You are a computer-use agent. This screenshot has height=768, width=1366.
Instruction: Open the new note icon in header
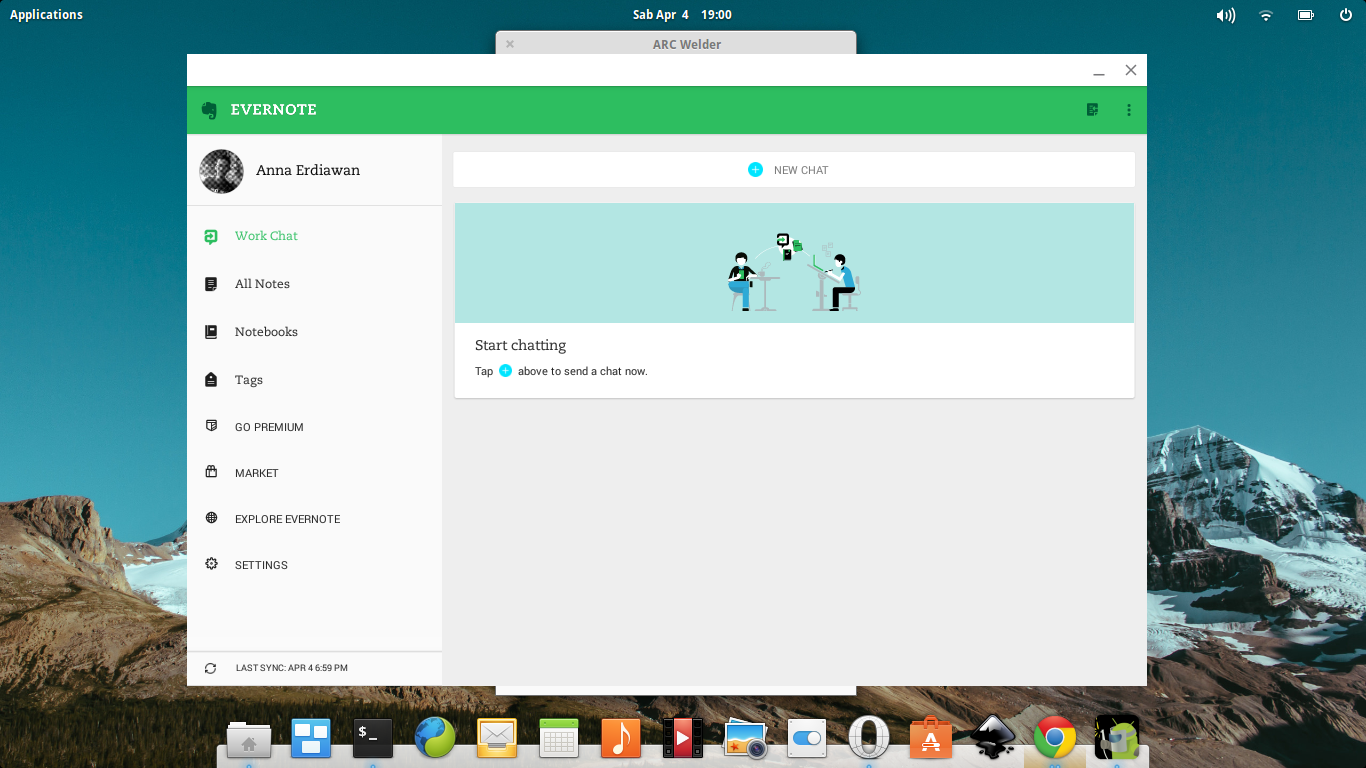tap(1093, 110)
